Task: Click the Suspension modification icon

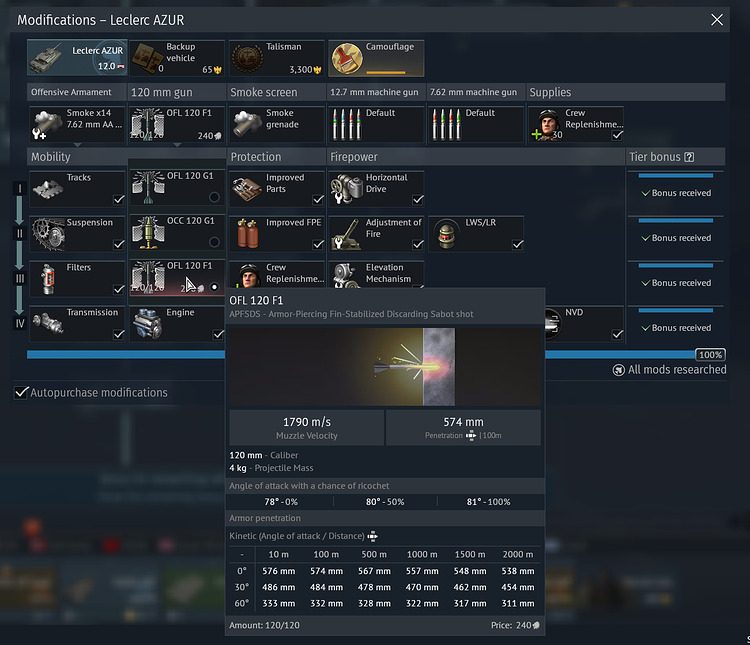Action: point(77,234)
